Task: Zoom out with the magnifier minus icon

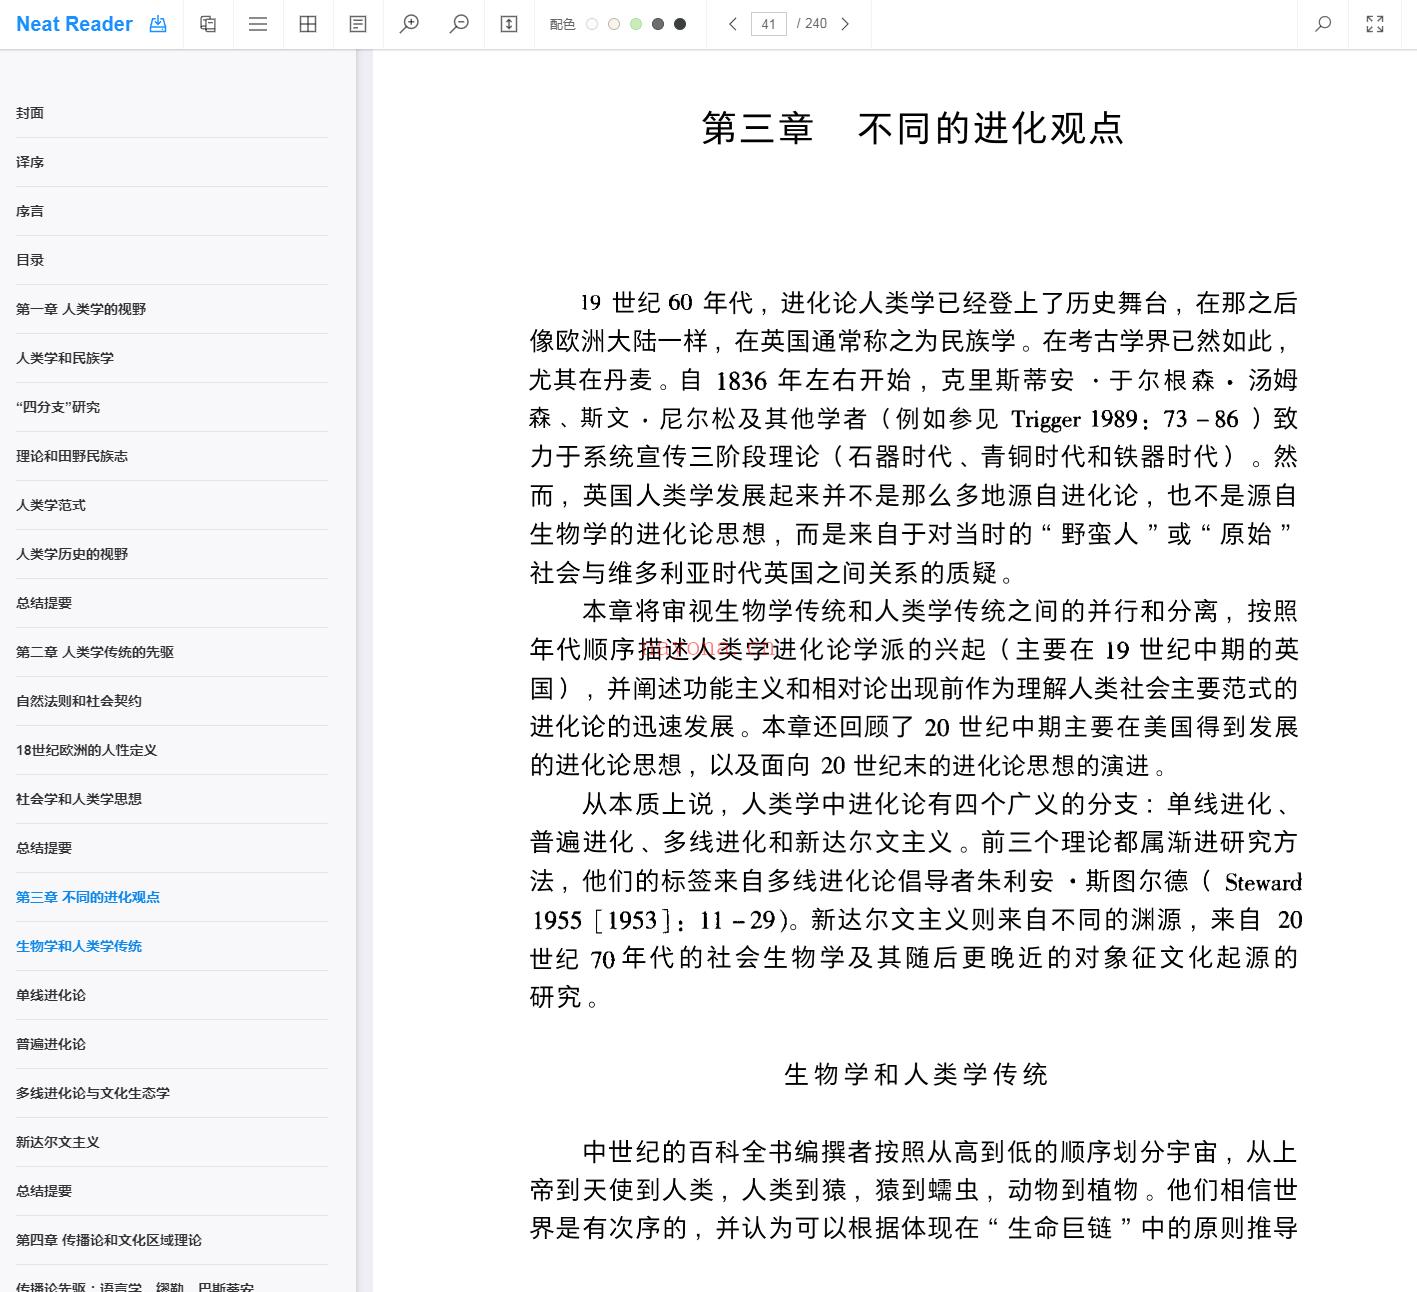Action: [x=459, y=24]
